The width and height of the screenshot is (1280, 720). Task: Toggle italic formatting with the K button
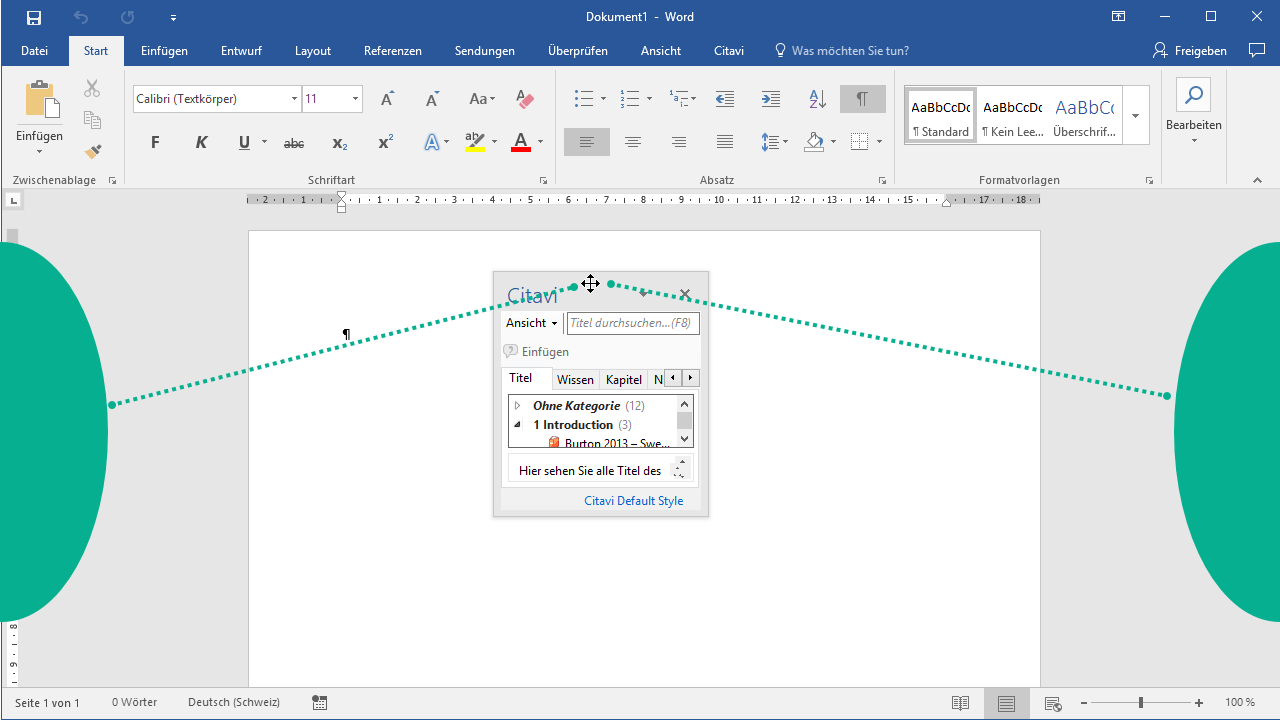point(201,143)
